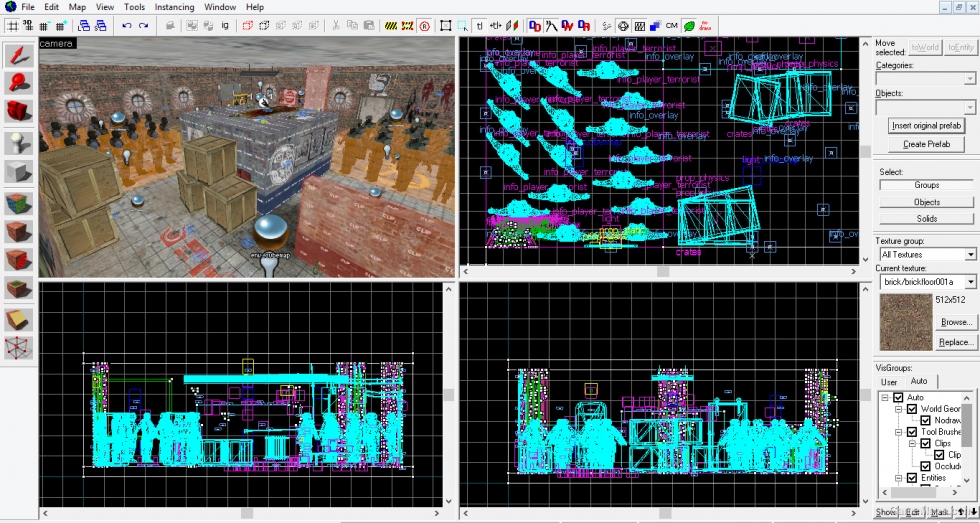This screenshot has height=523, width=980.
Task: Click the Browse texture button
Action: pos(956,322)
